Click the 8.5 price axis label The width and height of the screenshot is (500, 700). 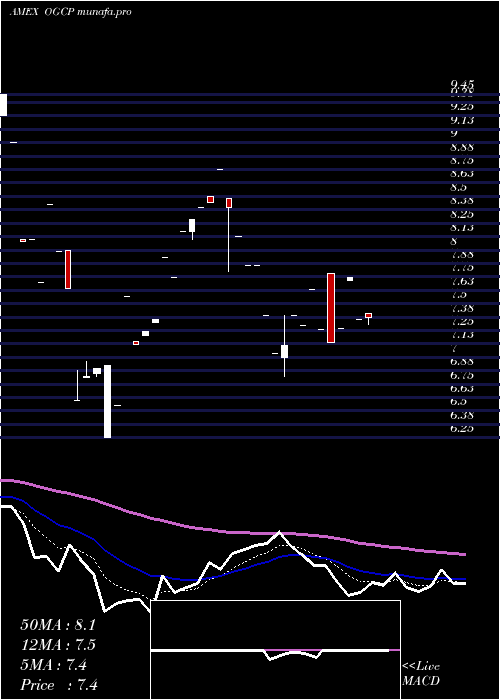(458, 187)
